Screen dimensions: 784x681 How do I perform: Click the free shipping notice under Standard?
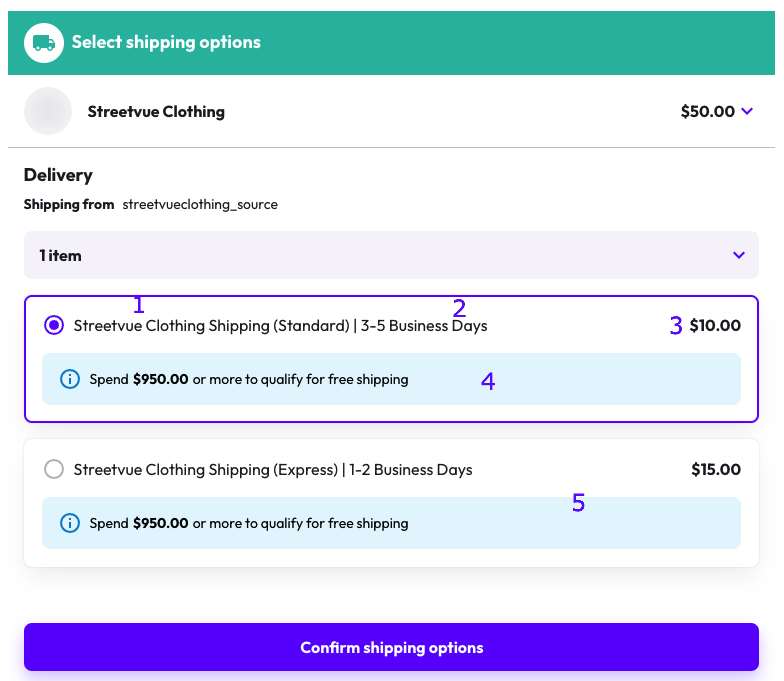(x=392, y=379)
